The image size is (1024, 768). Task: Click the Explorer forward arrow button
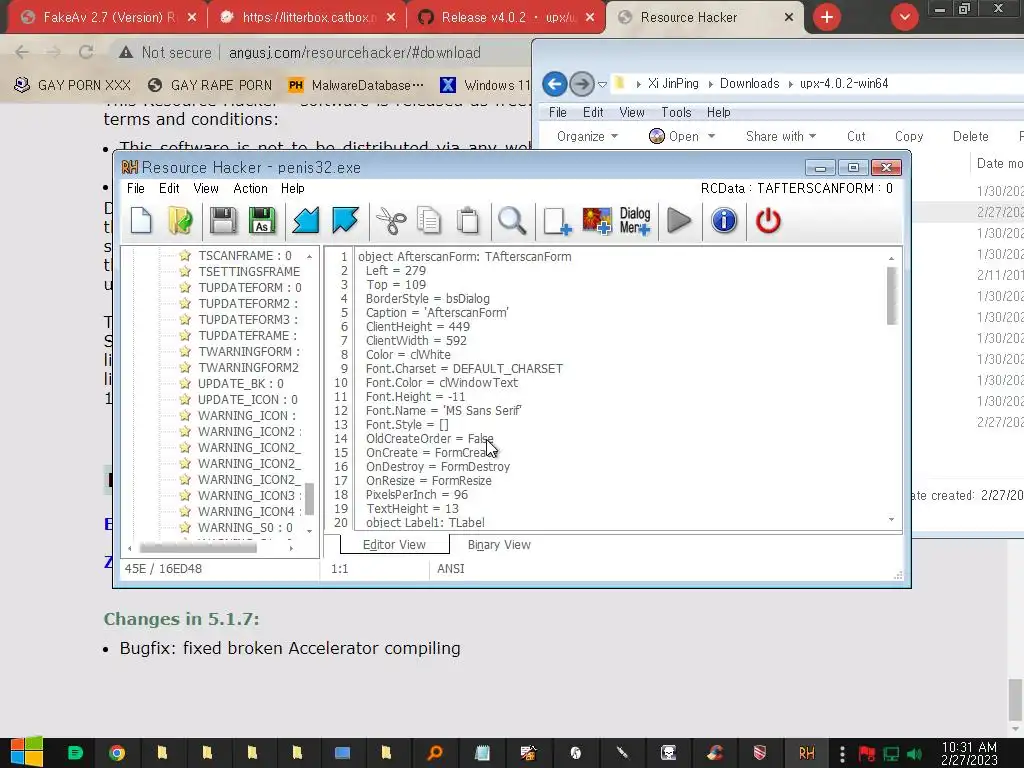pyautogui.click(x=581, y=84)
